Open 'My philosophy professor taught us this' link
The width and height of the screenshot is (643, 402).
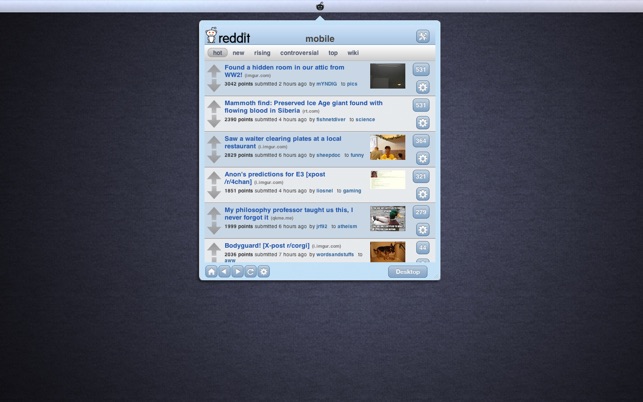pos(288,214)
